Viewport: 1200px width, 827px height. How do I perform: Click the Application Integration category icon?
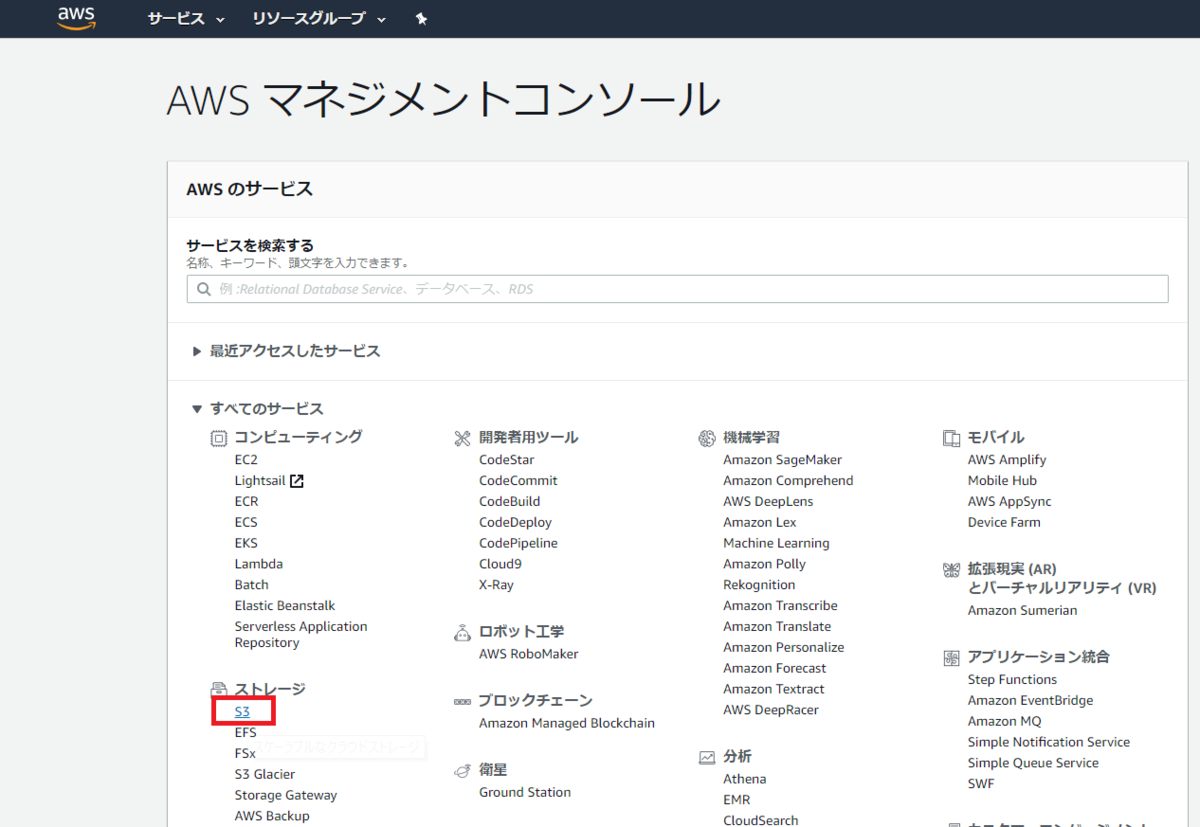pyautogui.click(x=951, y=658)
